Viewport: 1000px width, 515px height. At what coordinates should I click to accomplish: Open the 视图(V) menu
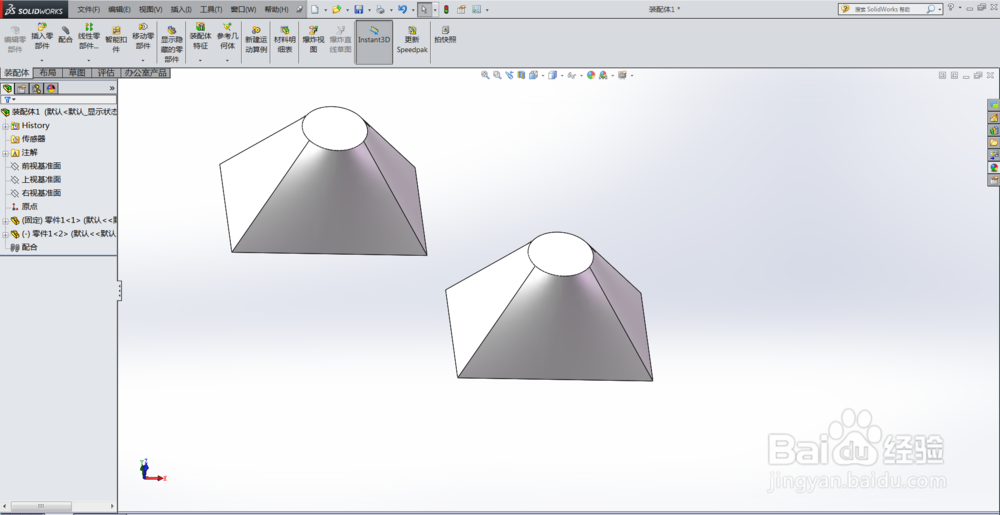tap(151, 10)
